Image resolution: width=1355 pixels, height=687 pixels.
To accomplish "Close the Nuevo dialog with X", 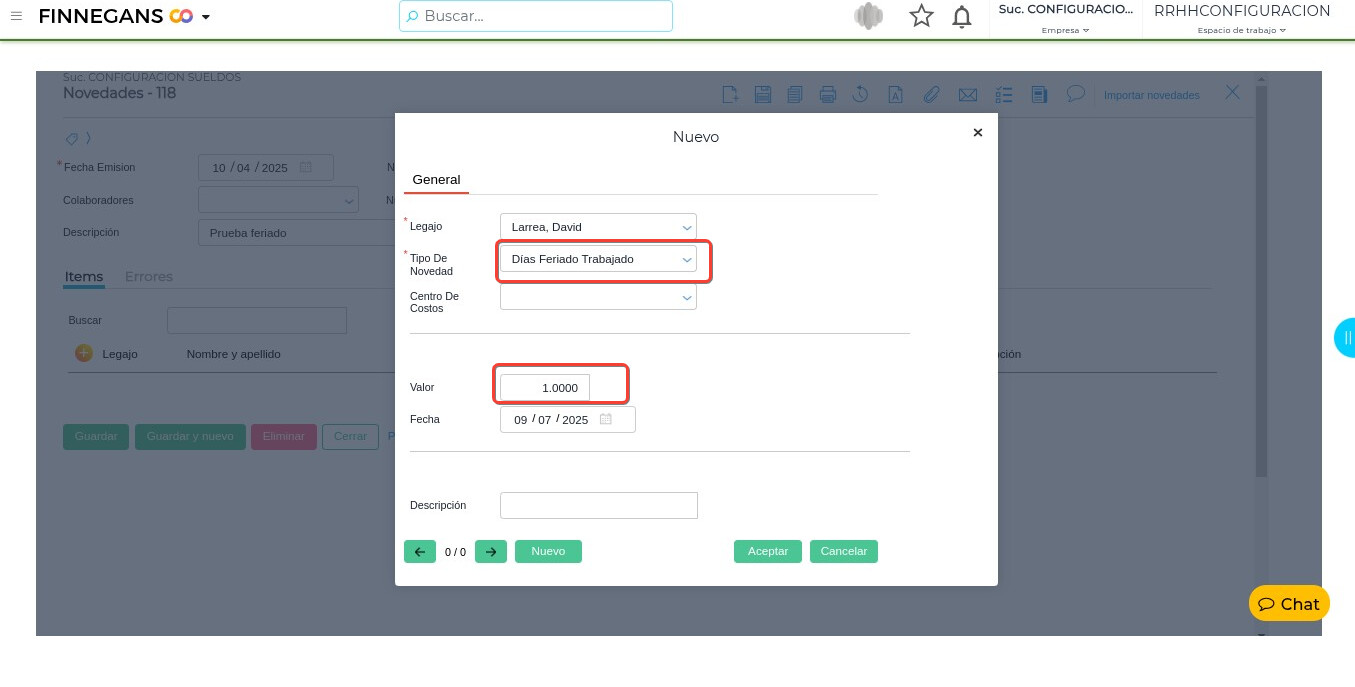I will click(978, 132).
